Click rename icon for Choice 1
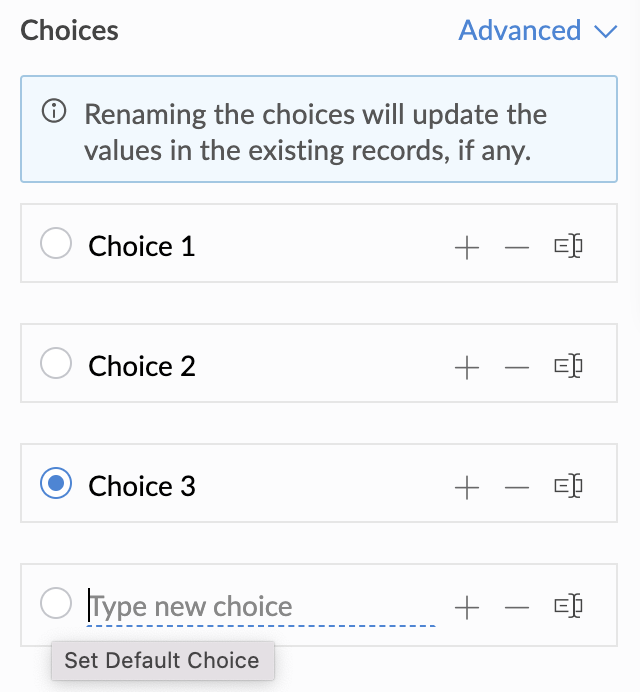640x692 pixels. [568, 246]
